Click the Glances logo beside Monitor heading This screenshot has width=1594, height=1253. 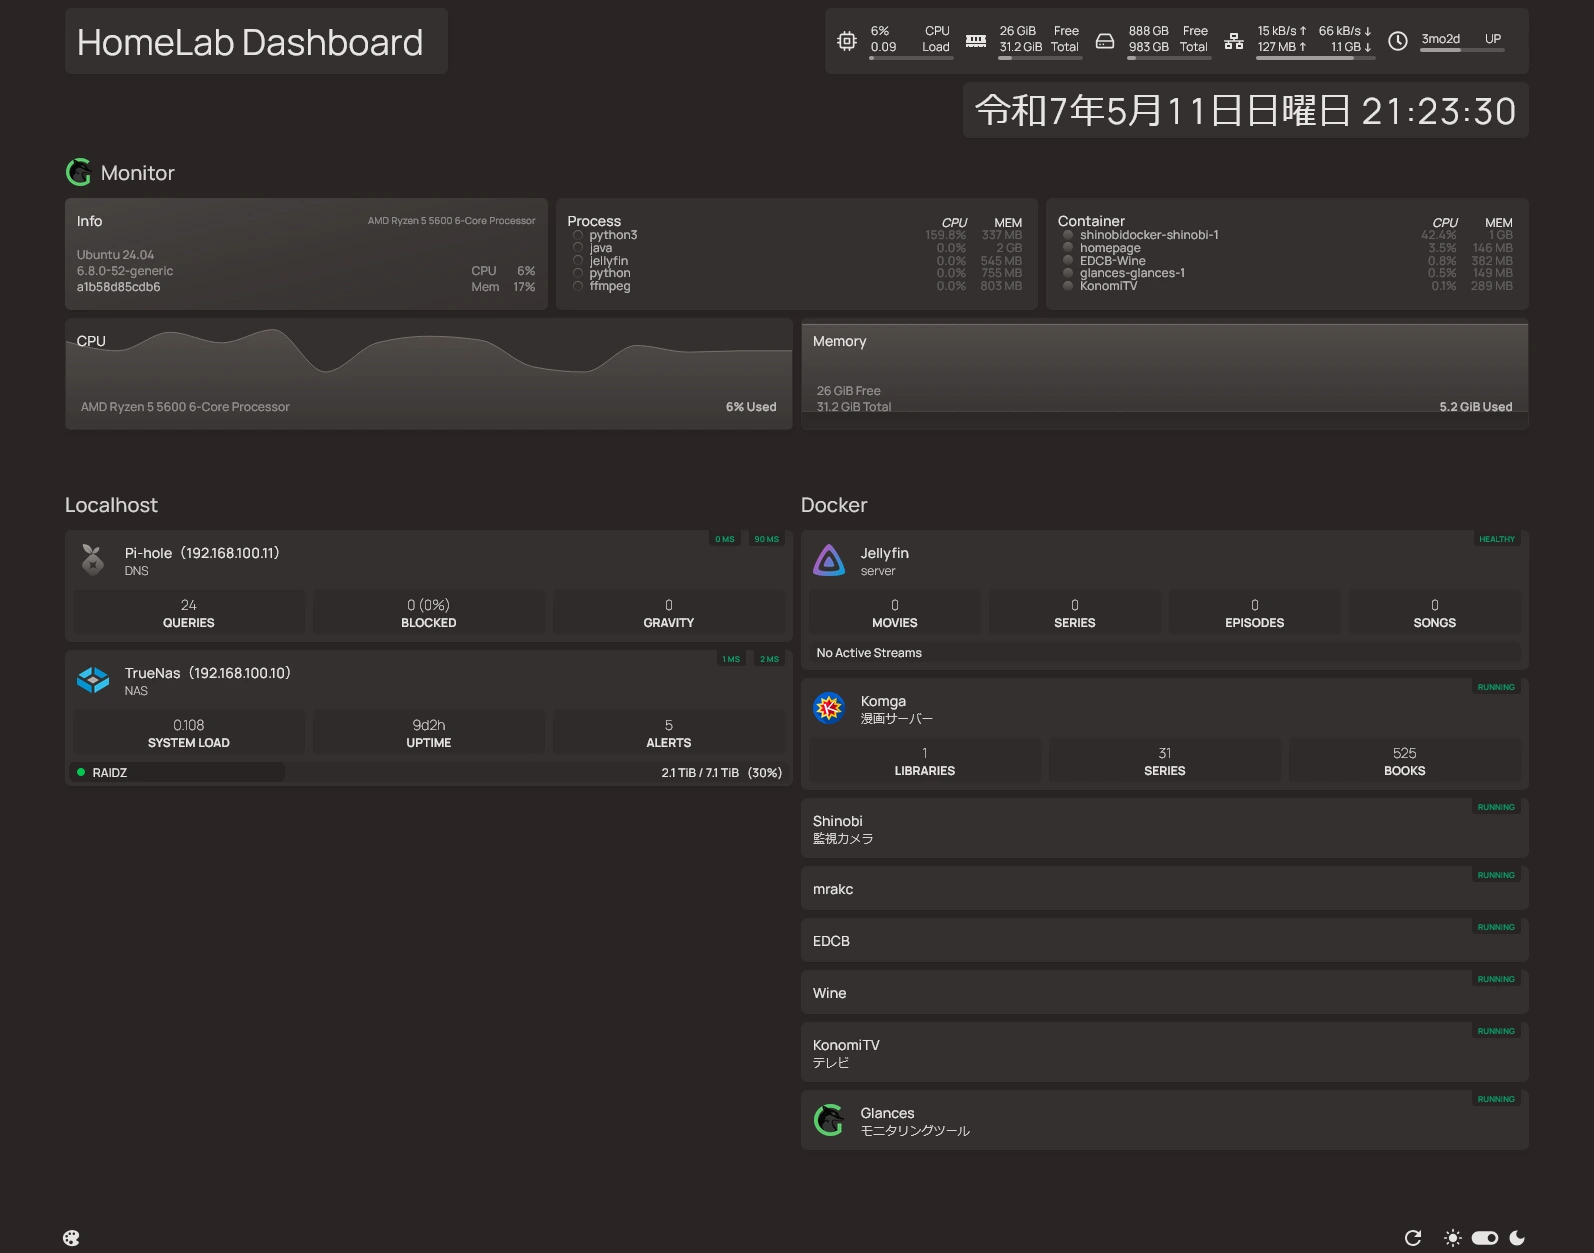(x=79, y=172)
